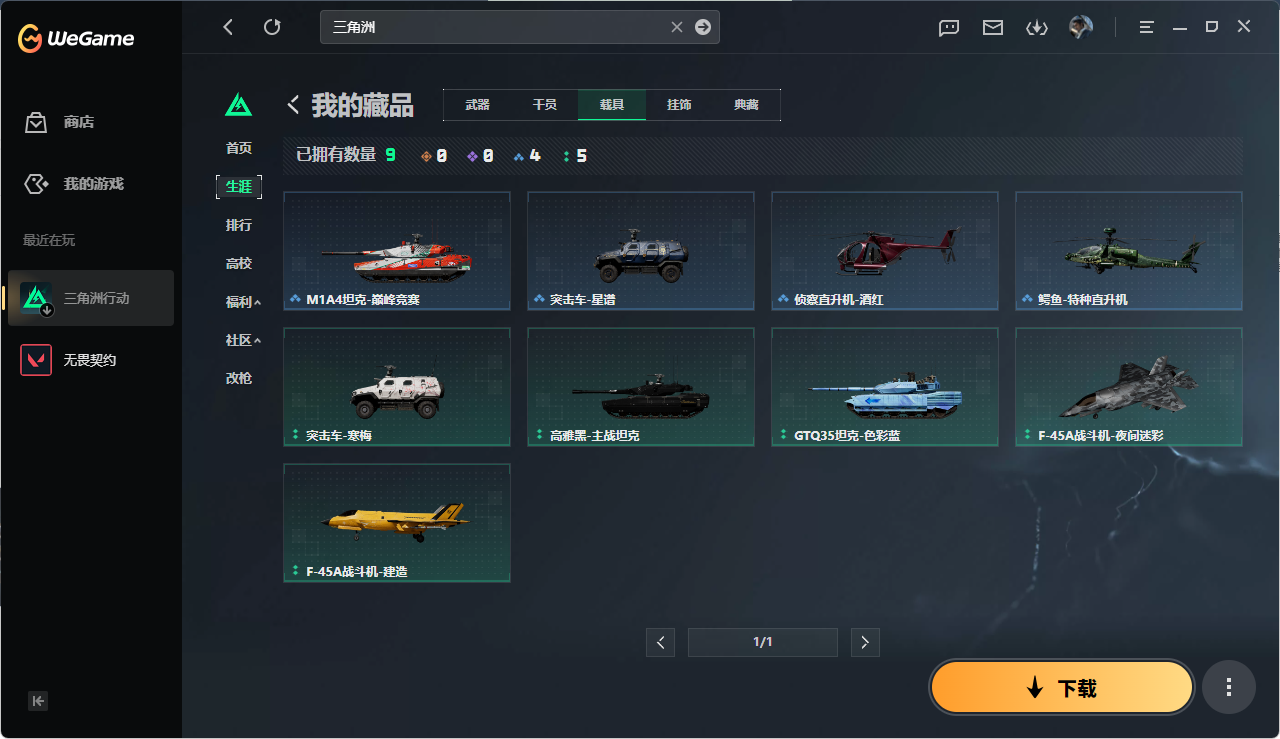Open the 侦察直升机-酒红 card

pyautogui.click(x=885, y=251)
